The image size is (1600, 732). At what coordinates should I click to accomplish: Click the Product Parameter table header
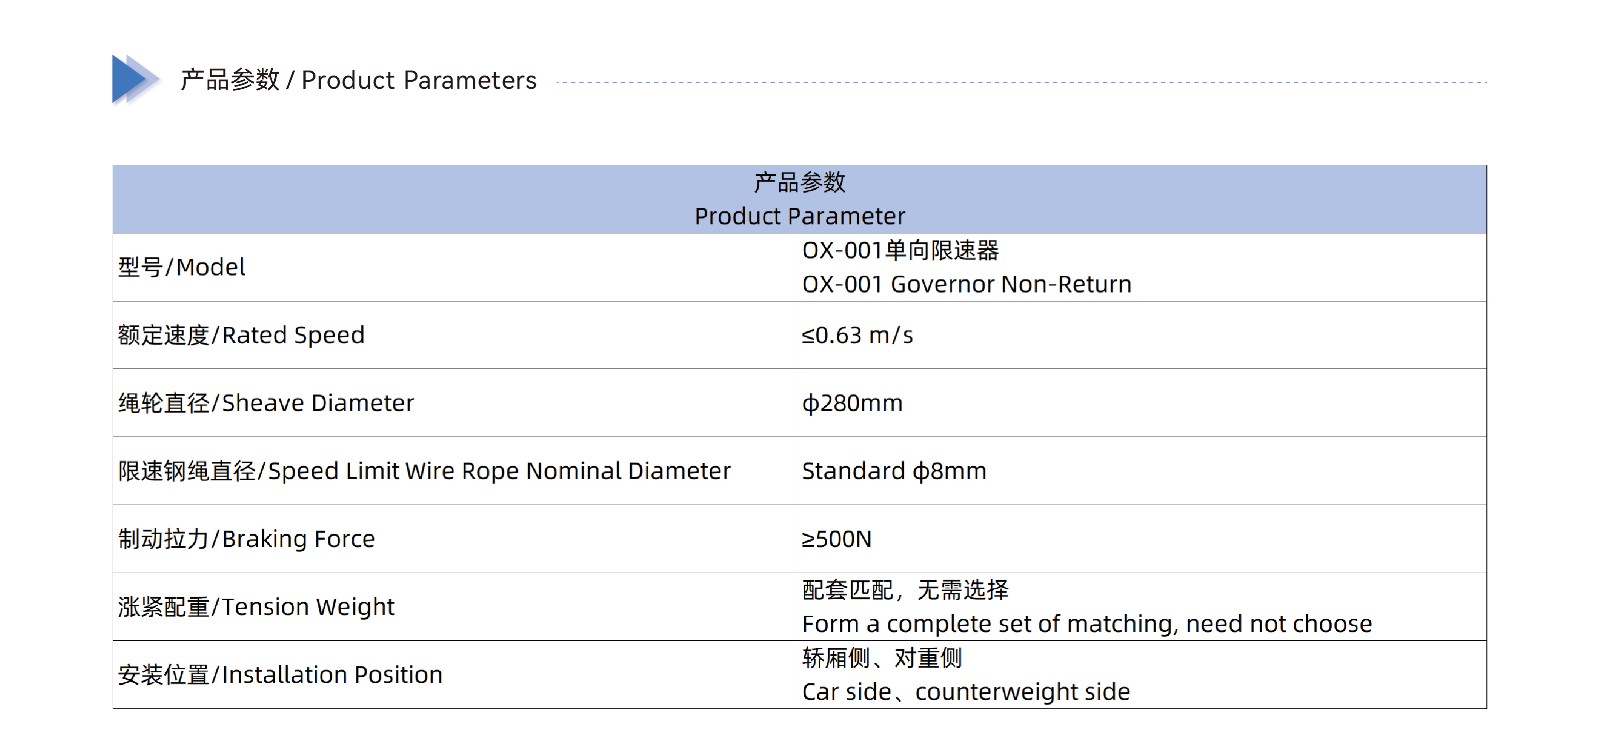[x=799, y=199]
